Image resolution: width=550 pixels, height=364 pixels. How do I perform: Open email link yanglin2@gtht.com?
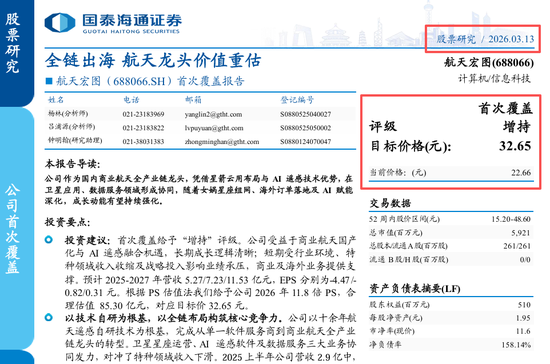(213, 114)
